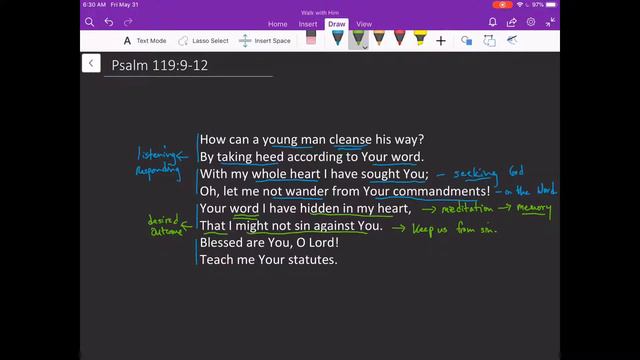Select the red pen
Viewport: 640px width, 360px height.
pyautogui.click(x=400, y=38)
